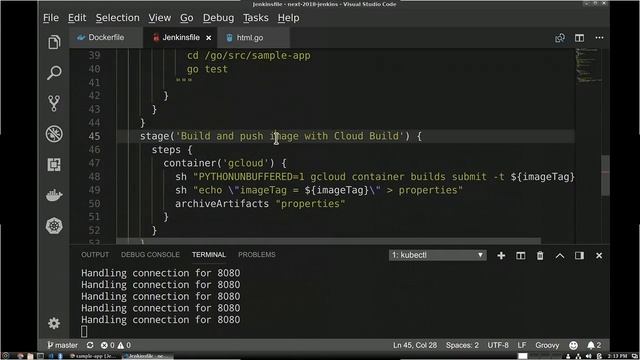Viewport: 640px width, 360px height.
Task: Open the Search view in the activity bar
Action: (x=54, y=73)
